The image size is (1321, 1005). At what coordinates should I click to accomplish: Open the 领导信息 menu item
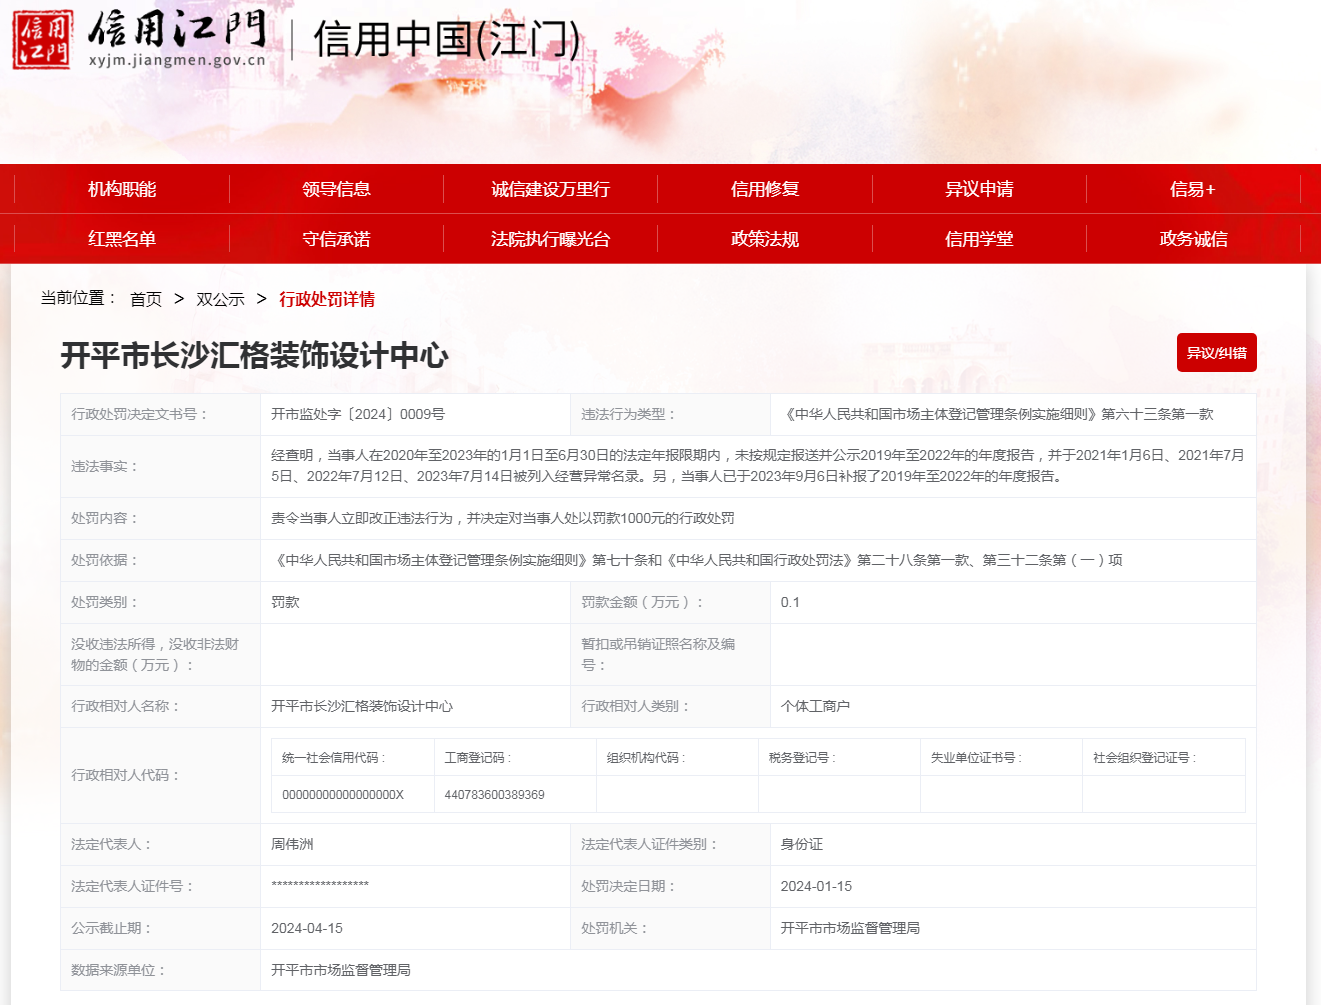tap(336, 189)
